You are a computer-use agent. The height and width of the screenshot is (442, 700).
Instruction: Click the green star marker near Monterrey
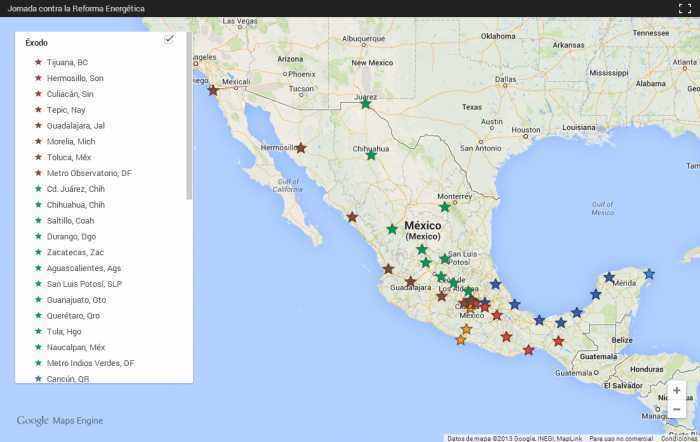(x=445, y=207)
